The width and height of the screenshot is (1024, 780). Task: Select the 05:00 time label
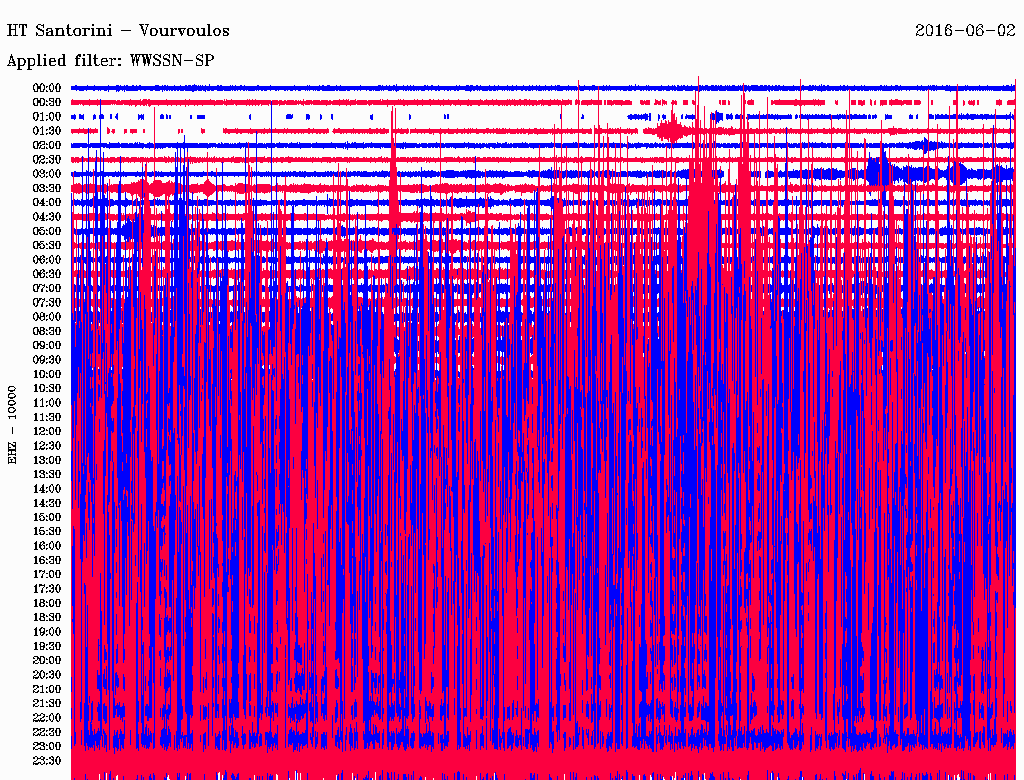(x=47, y=231)
